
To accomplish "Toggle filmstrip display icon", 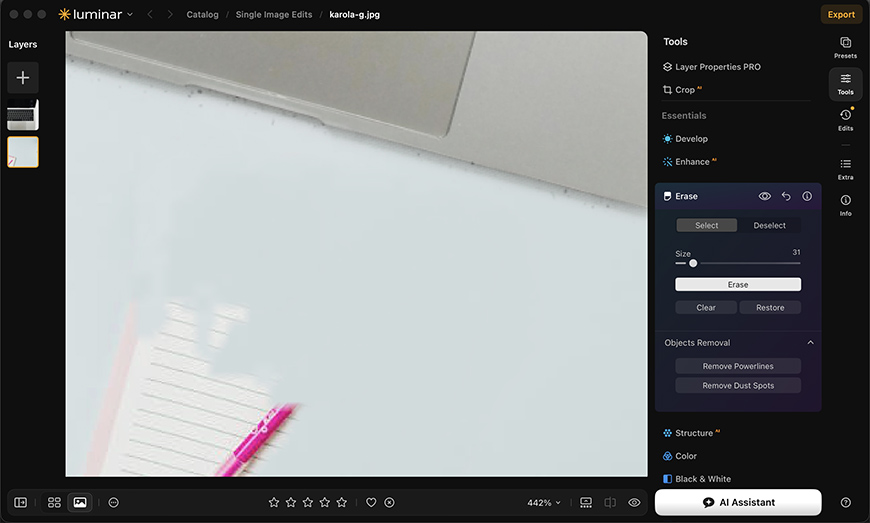I will tap(586, 502).
